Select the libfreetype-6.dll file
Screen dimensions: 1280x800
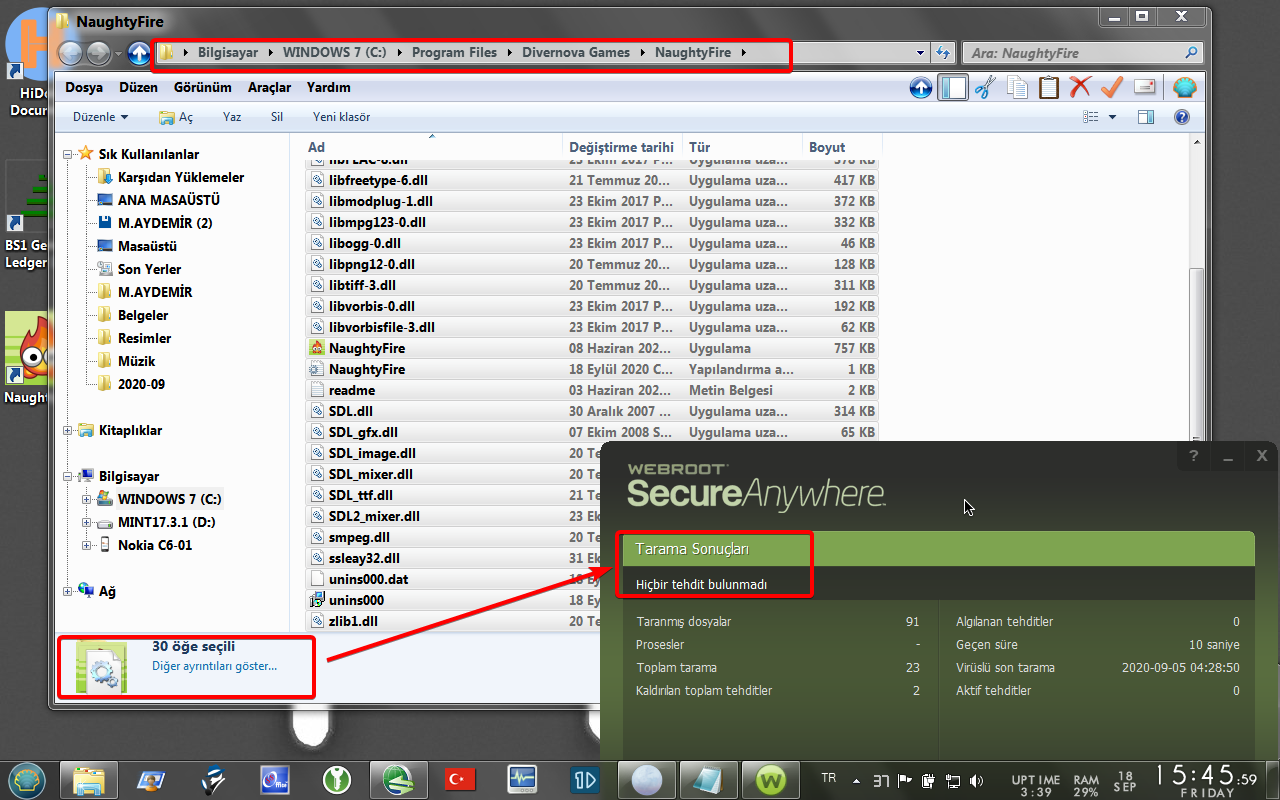point(378,180)
